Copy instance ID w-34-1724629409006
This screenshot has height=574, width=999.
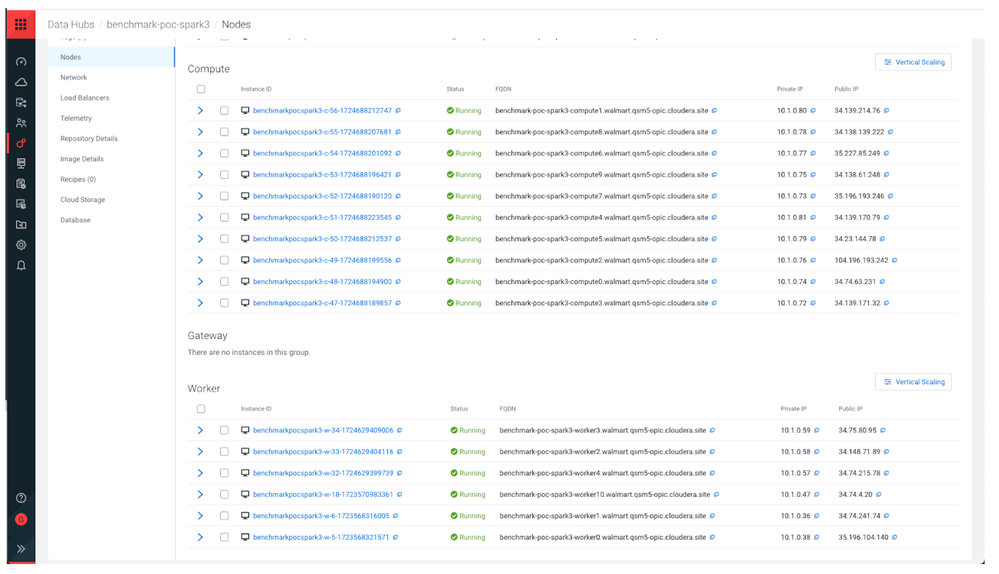pyautogui.click(x=399, y=431)
